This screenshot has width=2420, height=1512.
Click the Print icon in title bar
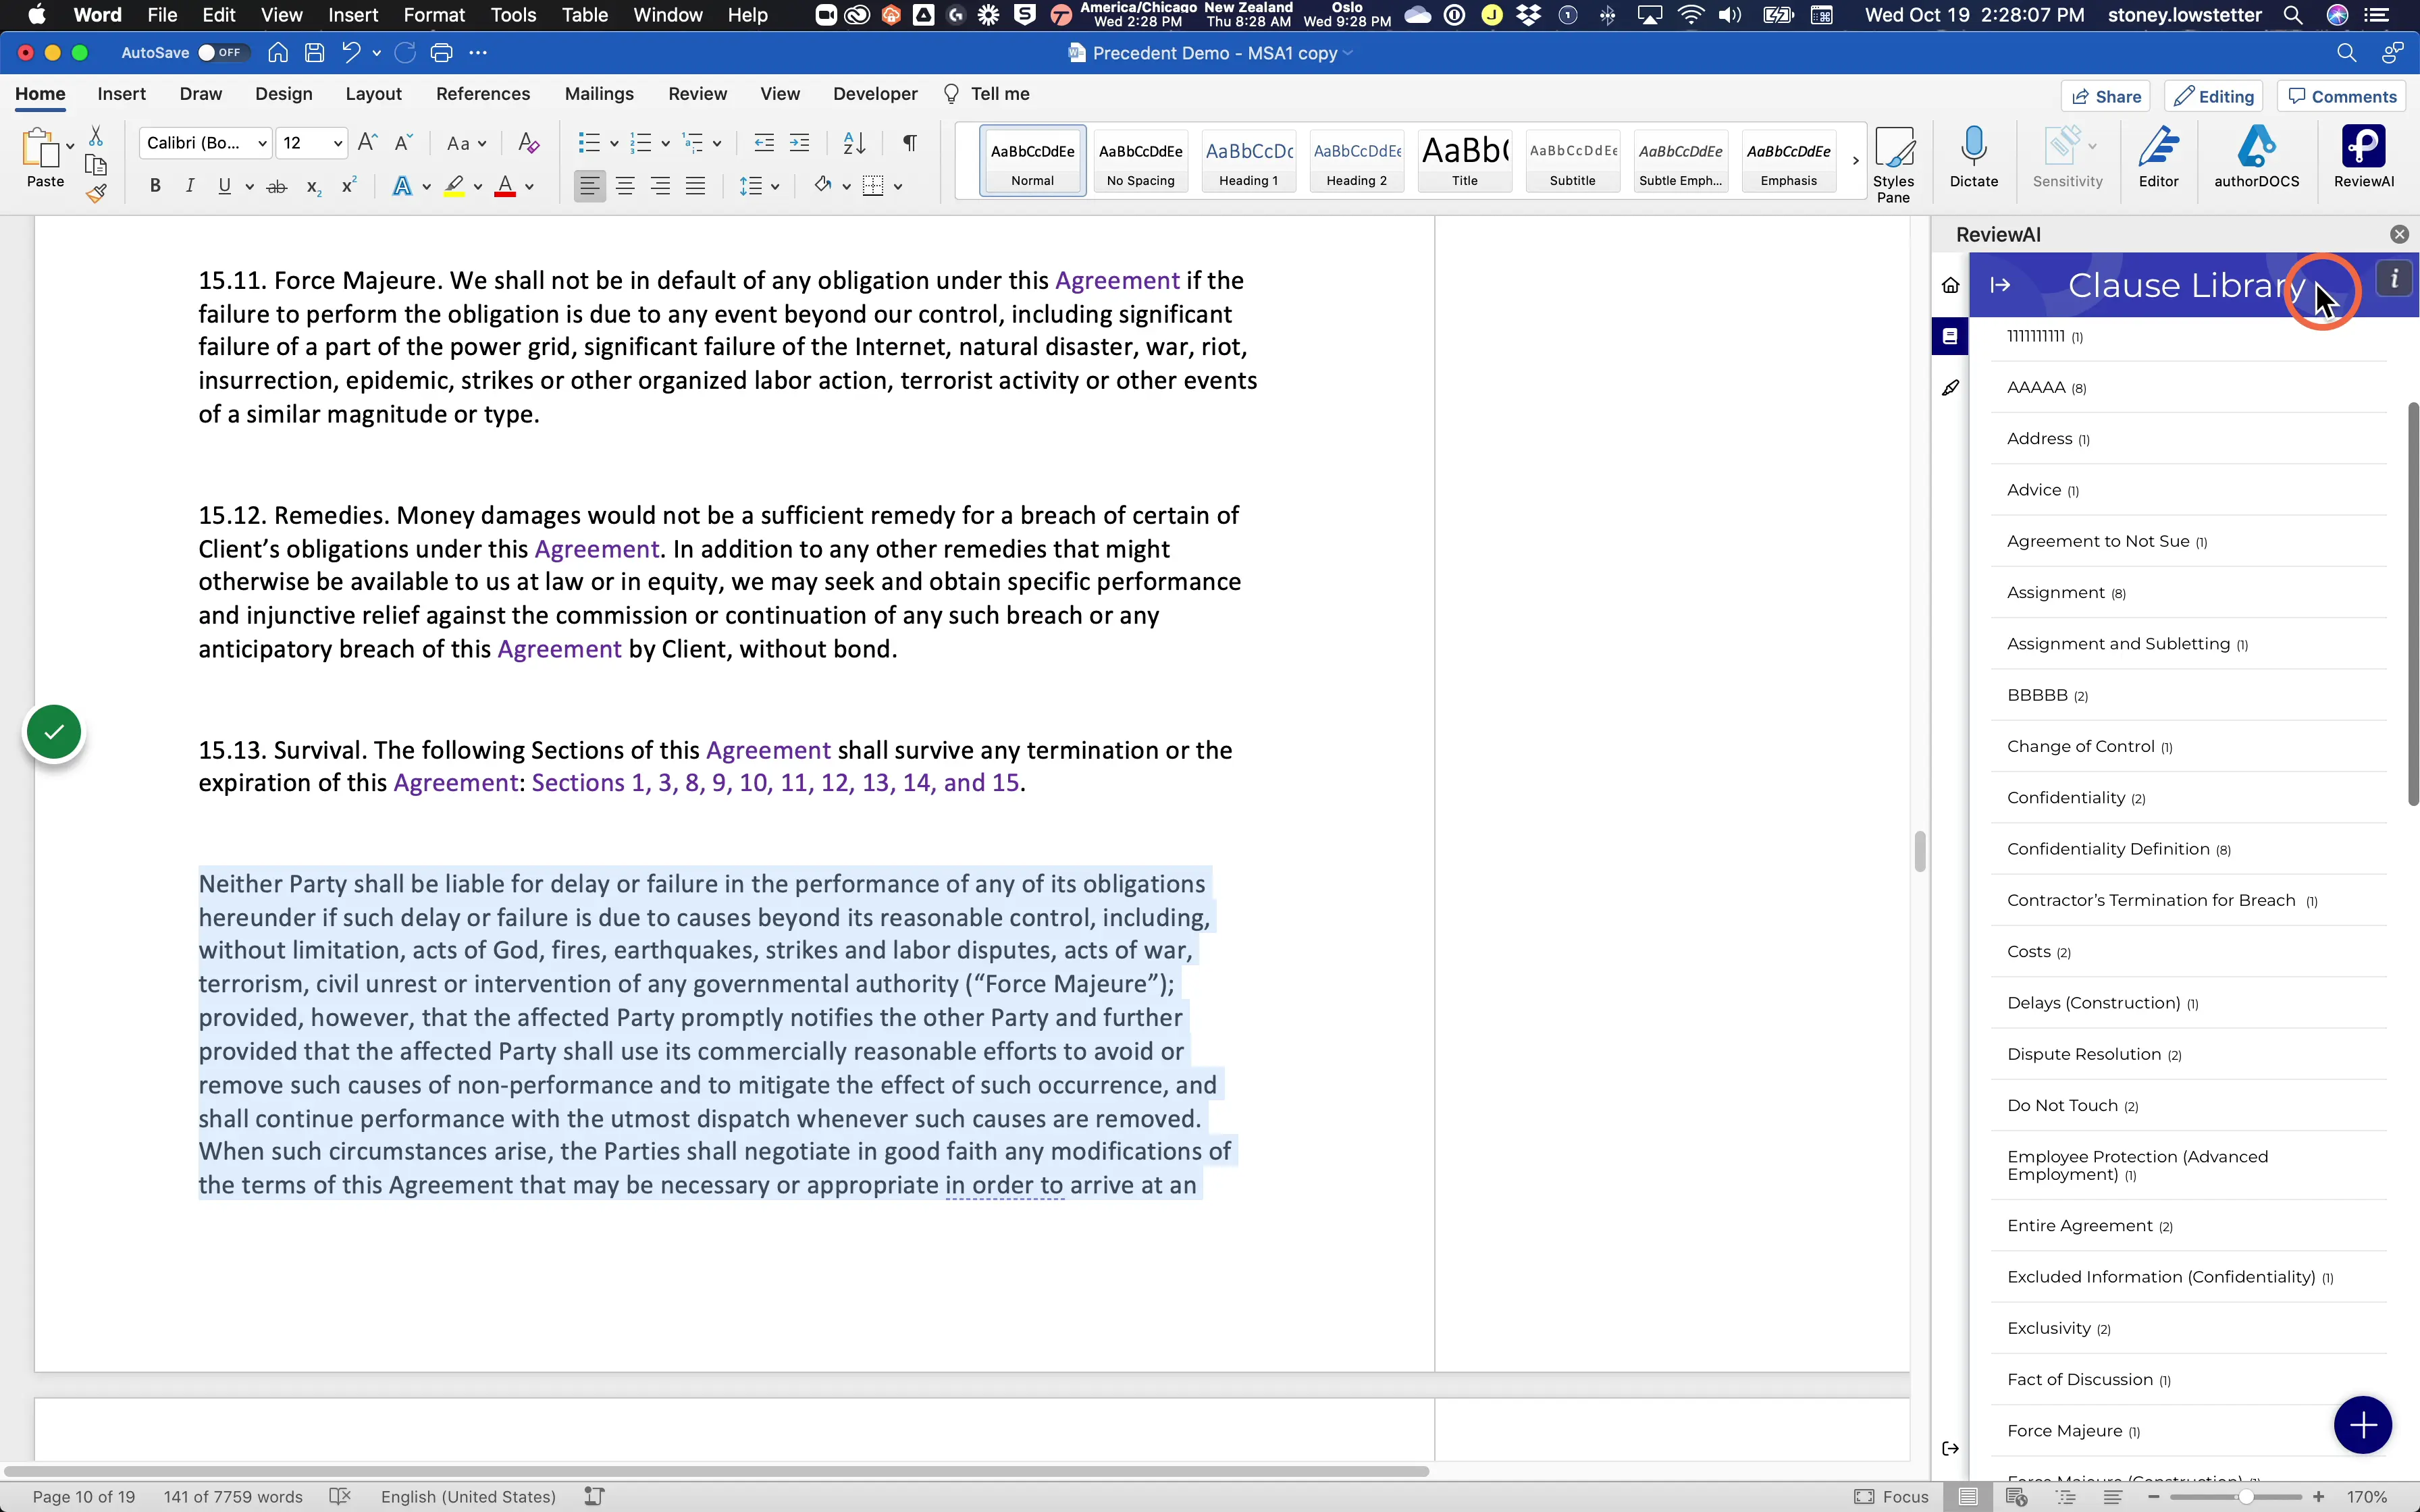441,53
